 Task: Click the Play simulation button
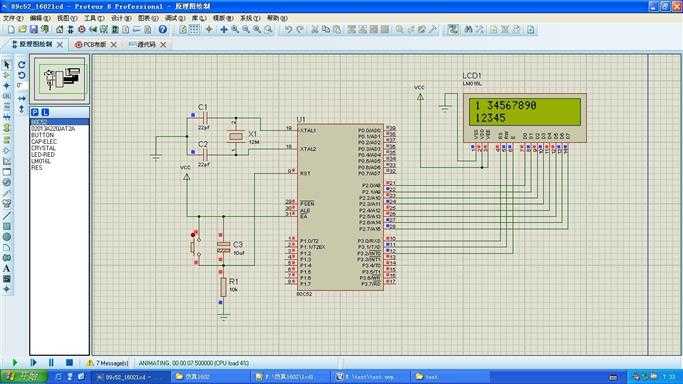pos(15,363)
